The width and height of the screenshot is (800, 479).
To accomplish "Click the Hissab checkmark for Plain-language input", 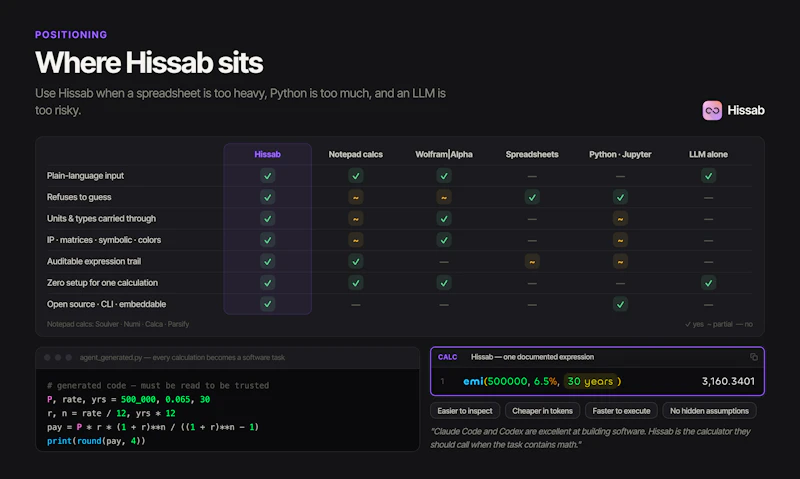I will (x=267, y=175).
